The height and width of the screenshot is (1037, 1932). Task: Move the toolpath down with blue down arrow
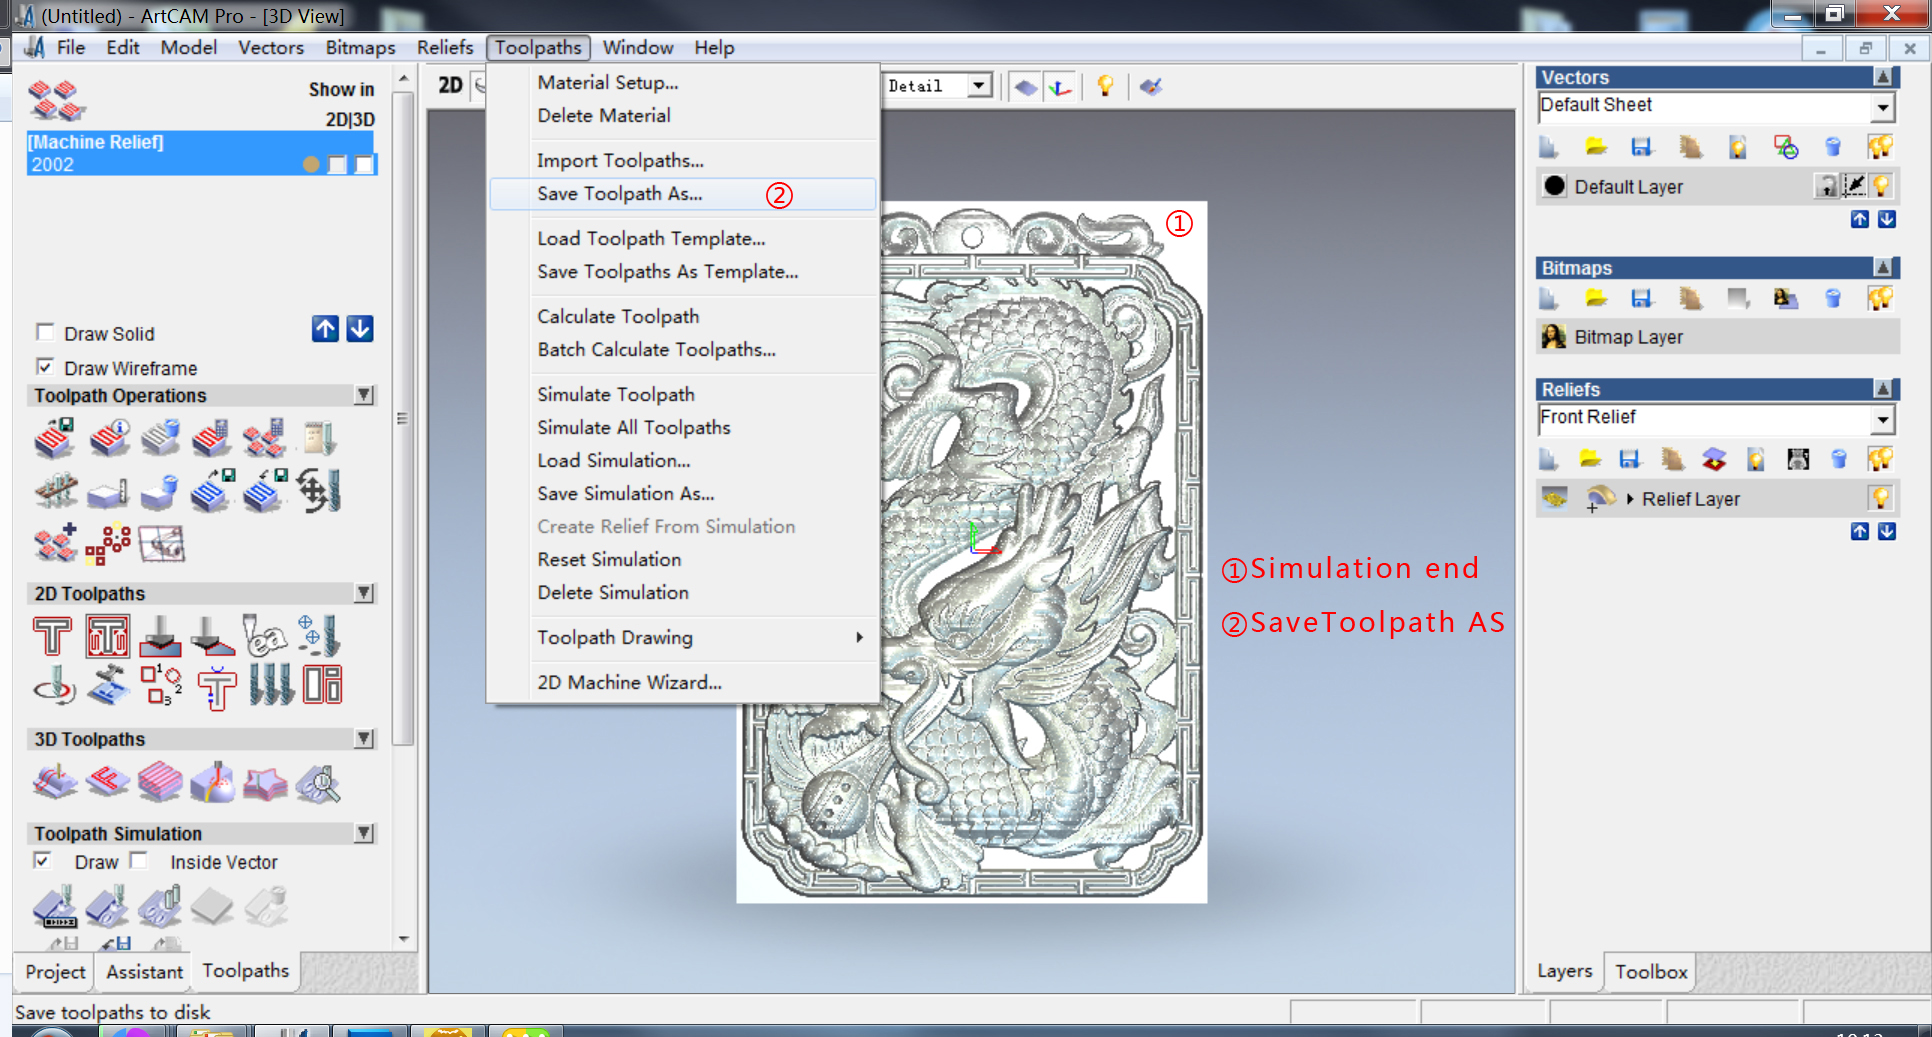(360, 329)
